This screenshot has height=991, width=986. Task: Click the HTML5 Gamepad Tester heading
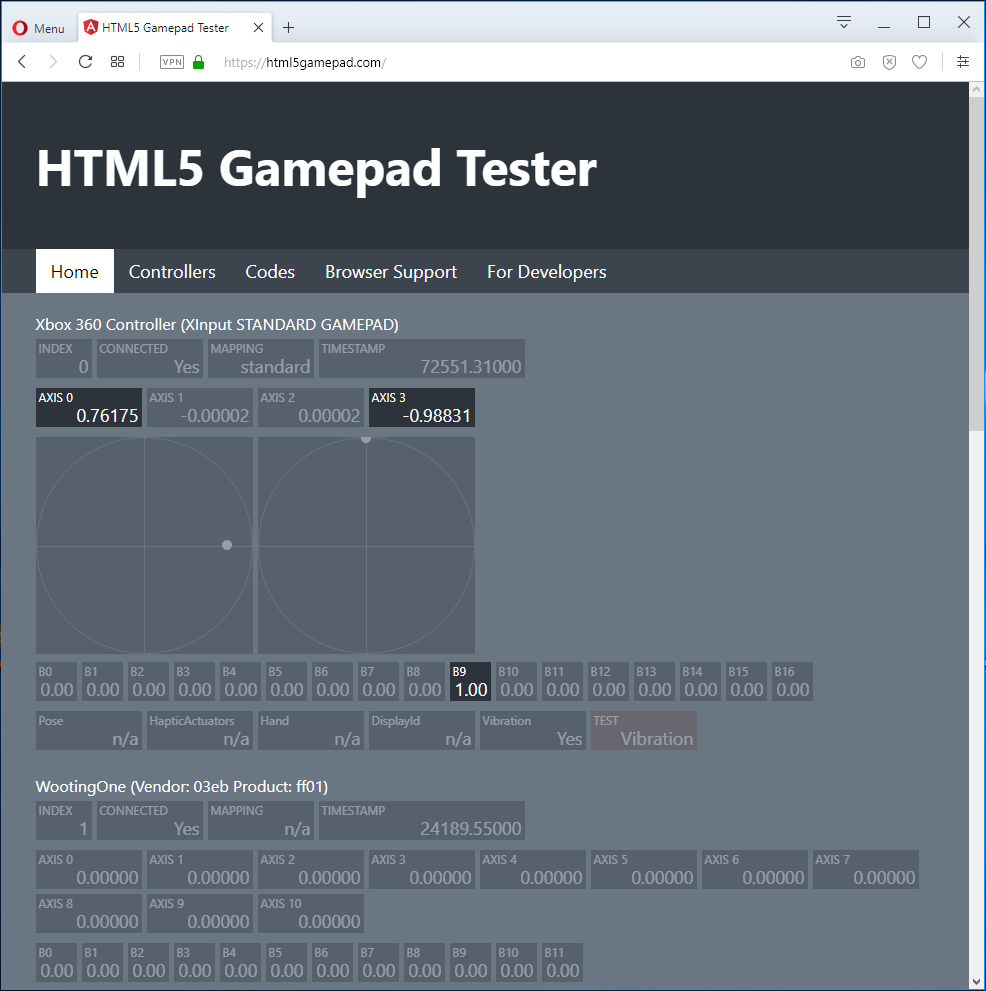tap(317, 169)
